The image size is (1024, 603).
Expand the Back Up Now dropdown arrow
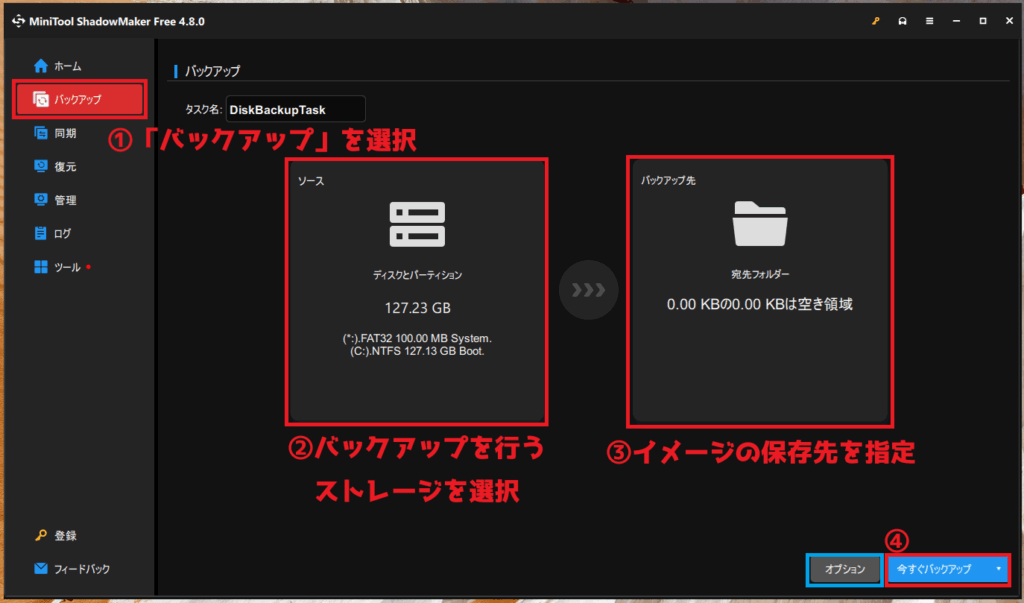[997, 569]
